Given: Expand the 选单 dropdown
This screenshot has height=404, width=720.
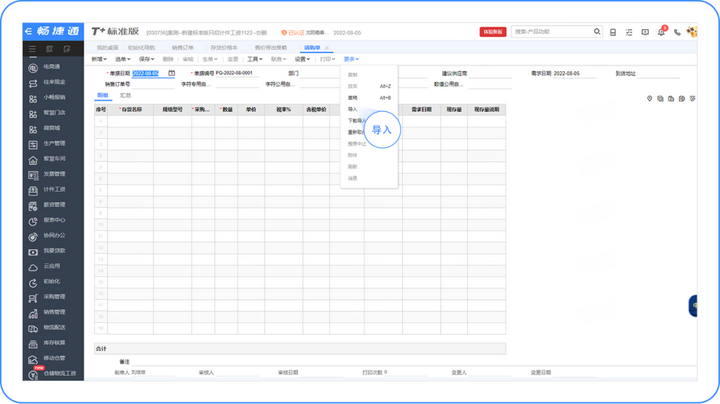Looking at the screenshot, I should pos(123,59).
